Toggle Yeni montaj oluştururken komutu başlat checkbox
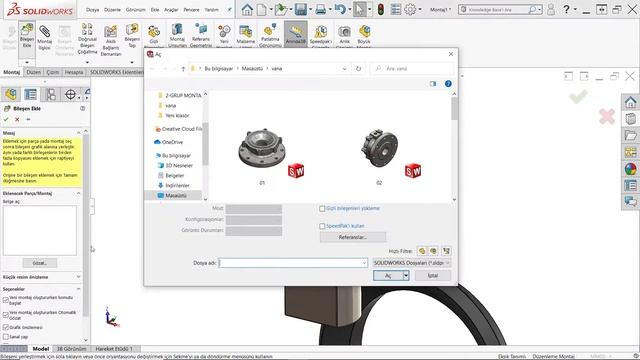 6,300
